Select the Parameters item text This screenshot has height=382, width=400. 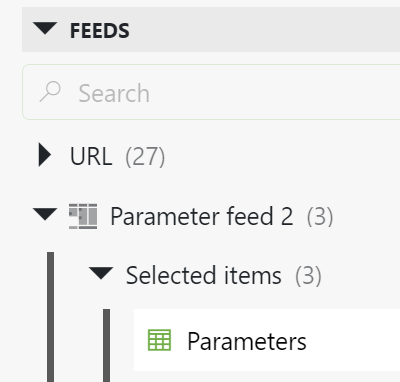click(247, 341)
